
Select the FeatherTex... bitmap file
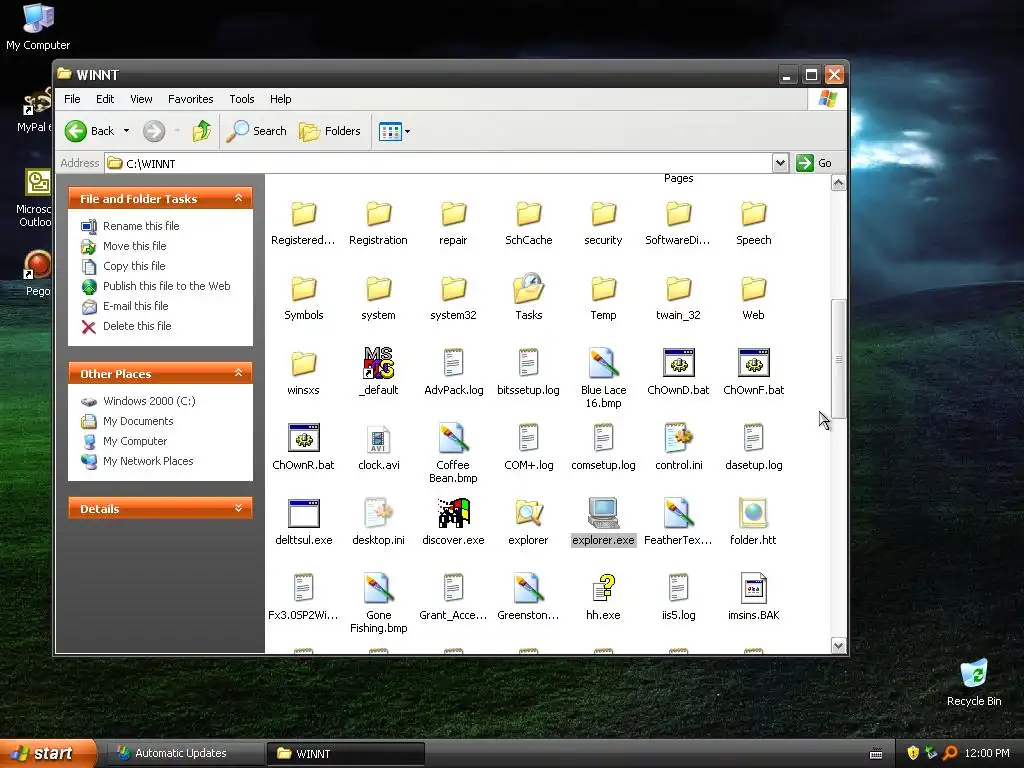coord(678,513)
